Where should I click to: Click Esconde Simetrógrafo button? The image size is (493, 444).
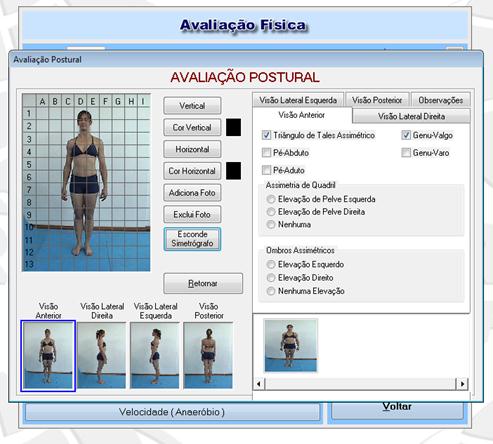point(192,239)
